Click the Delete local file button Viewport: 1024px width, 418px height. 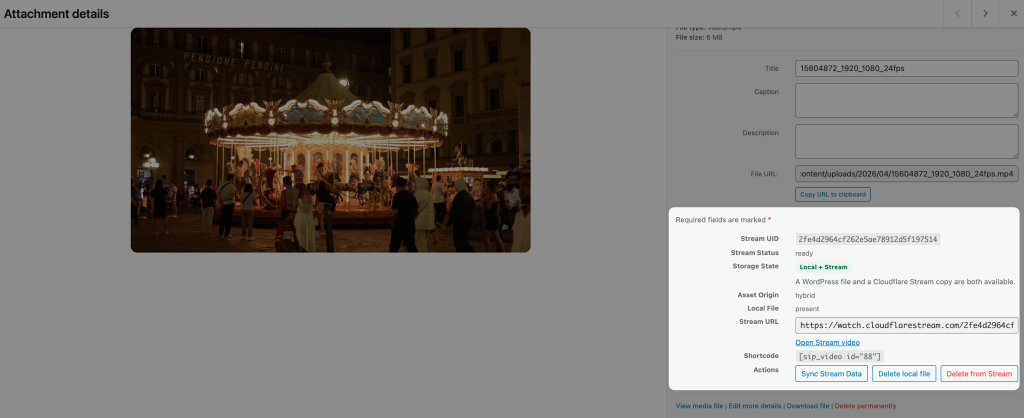[x=904, y=373]
